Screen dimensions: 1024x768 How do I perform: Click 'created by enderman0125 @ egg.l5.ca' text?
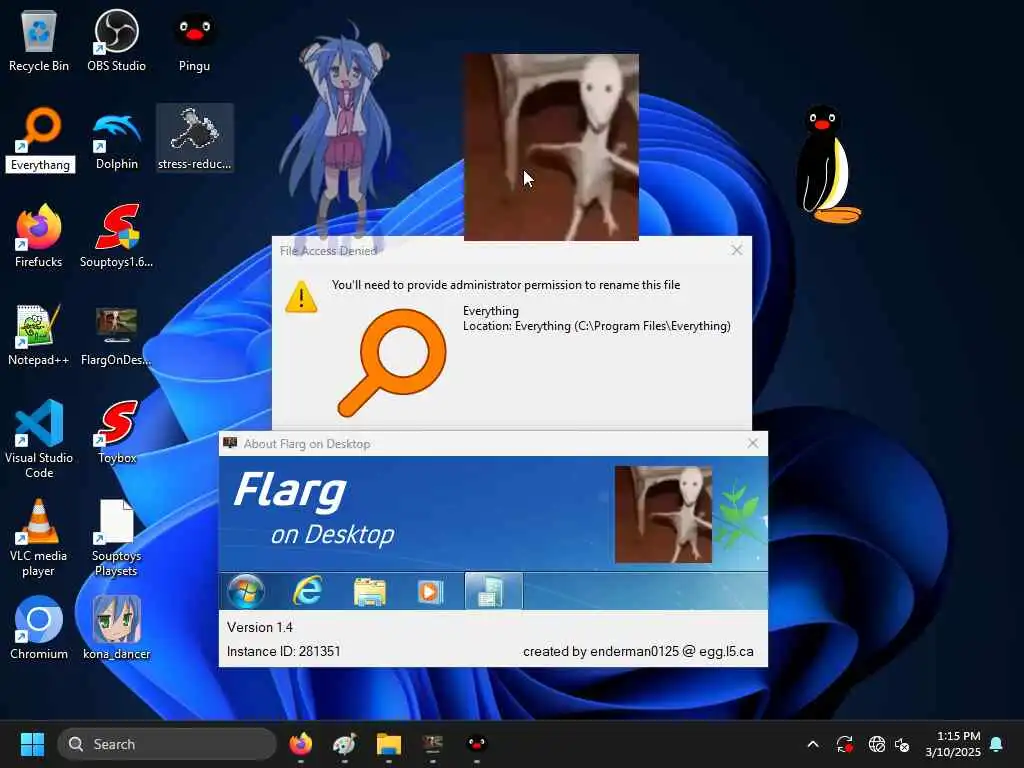point(638,651)
